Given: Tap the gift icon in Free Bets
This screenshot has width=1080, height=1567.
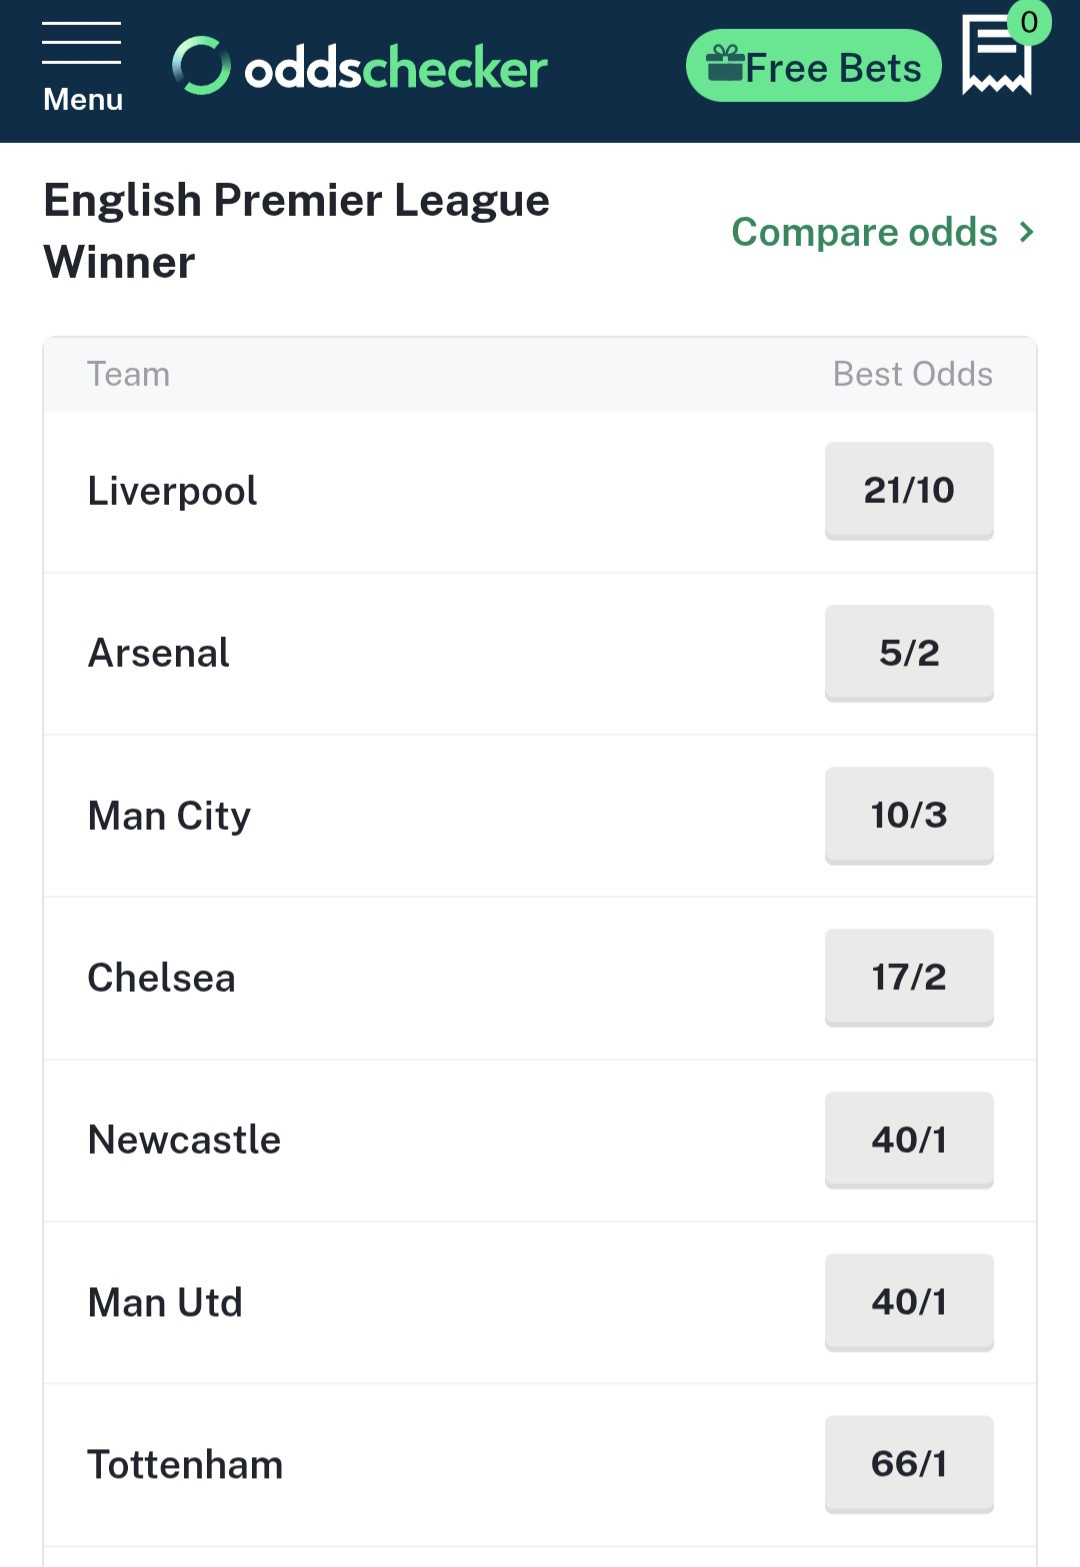Looking at the screenshot, I should coord(725,65).
